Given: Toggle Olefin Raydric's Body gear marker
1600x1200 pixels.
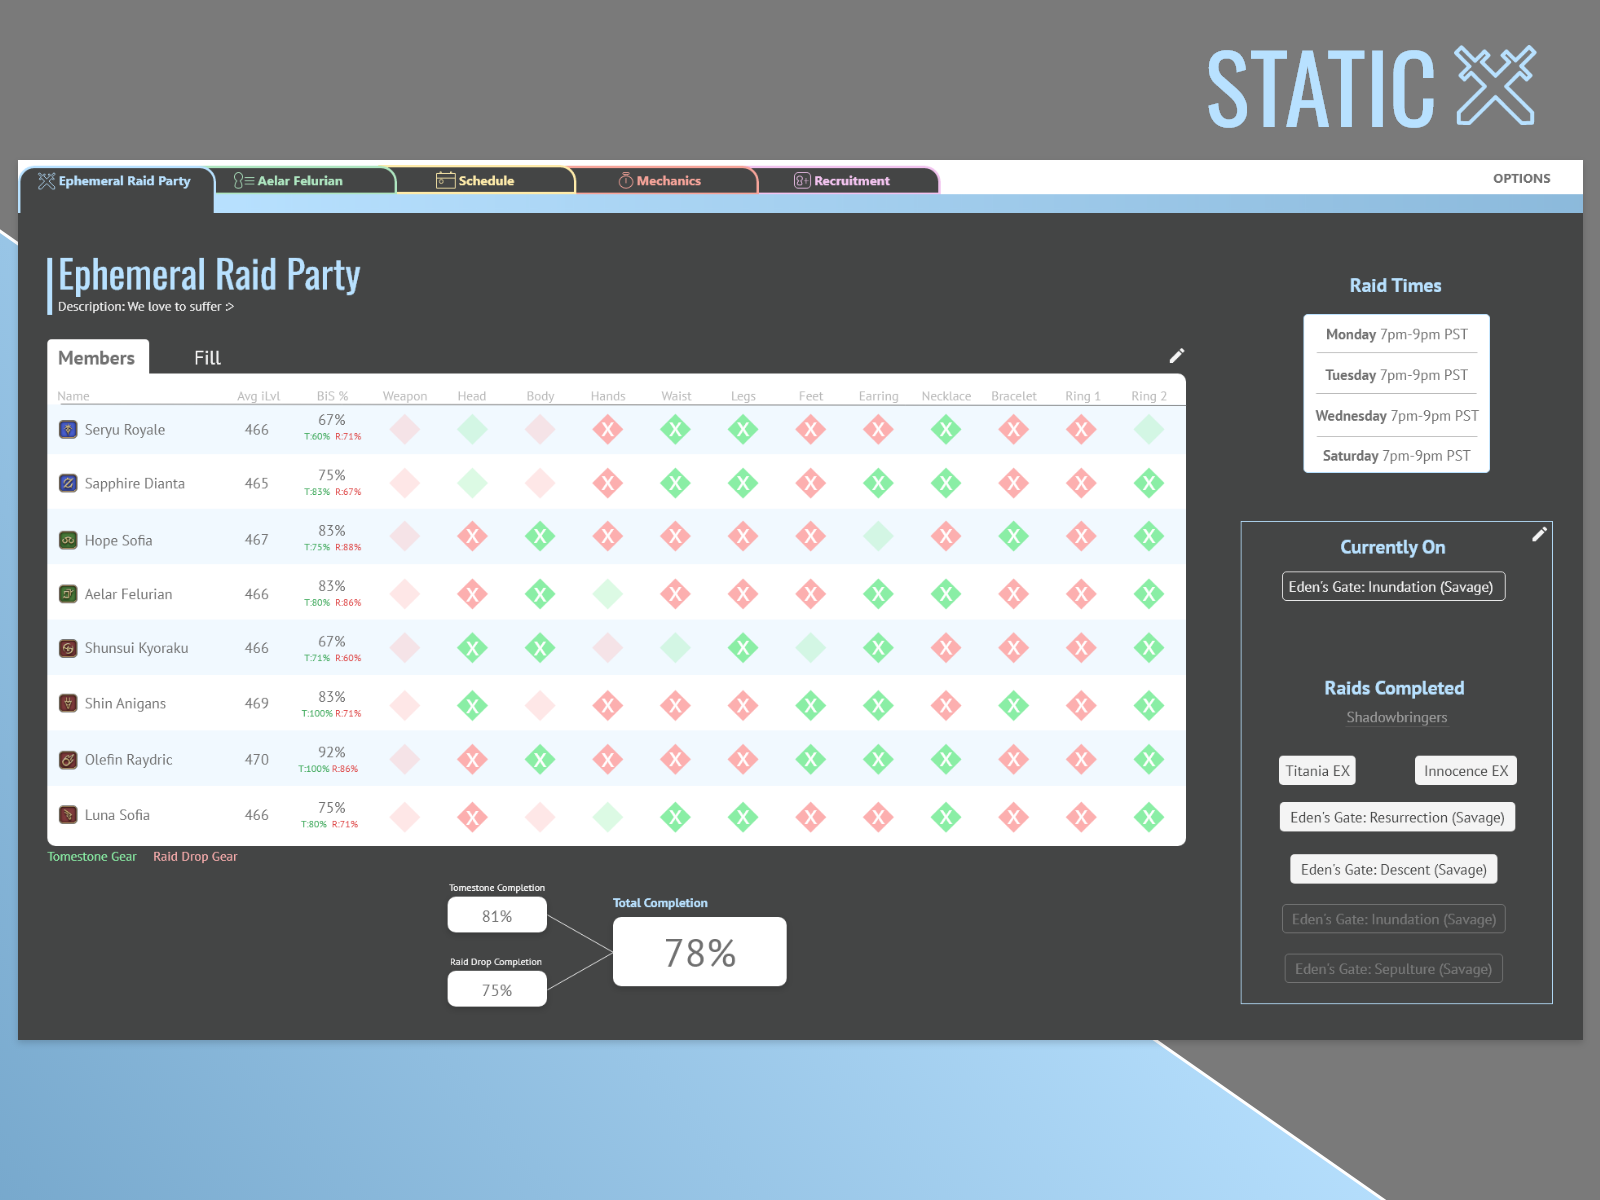Looking at the screenshot, I should click(540, 760).
